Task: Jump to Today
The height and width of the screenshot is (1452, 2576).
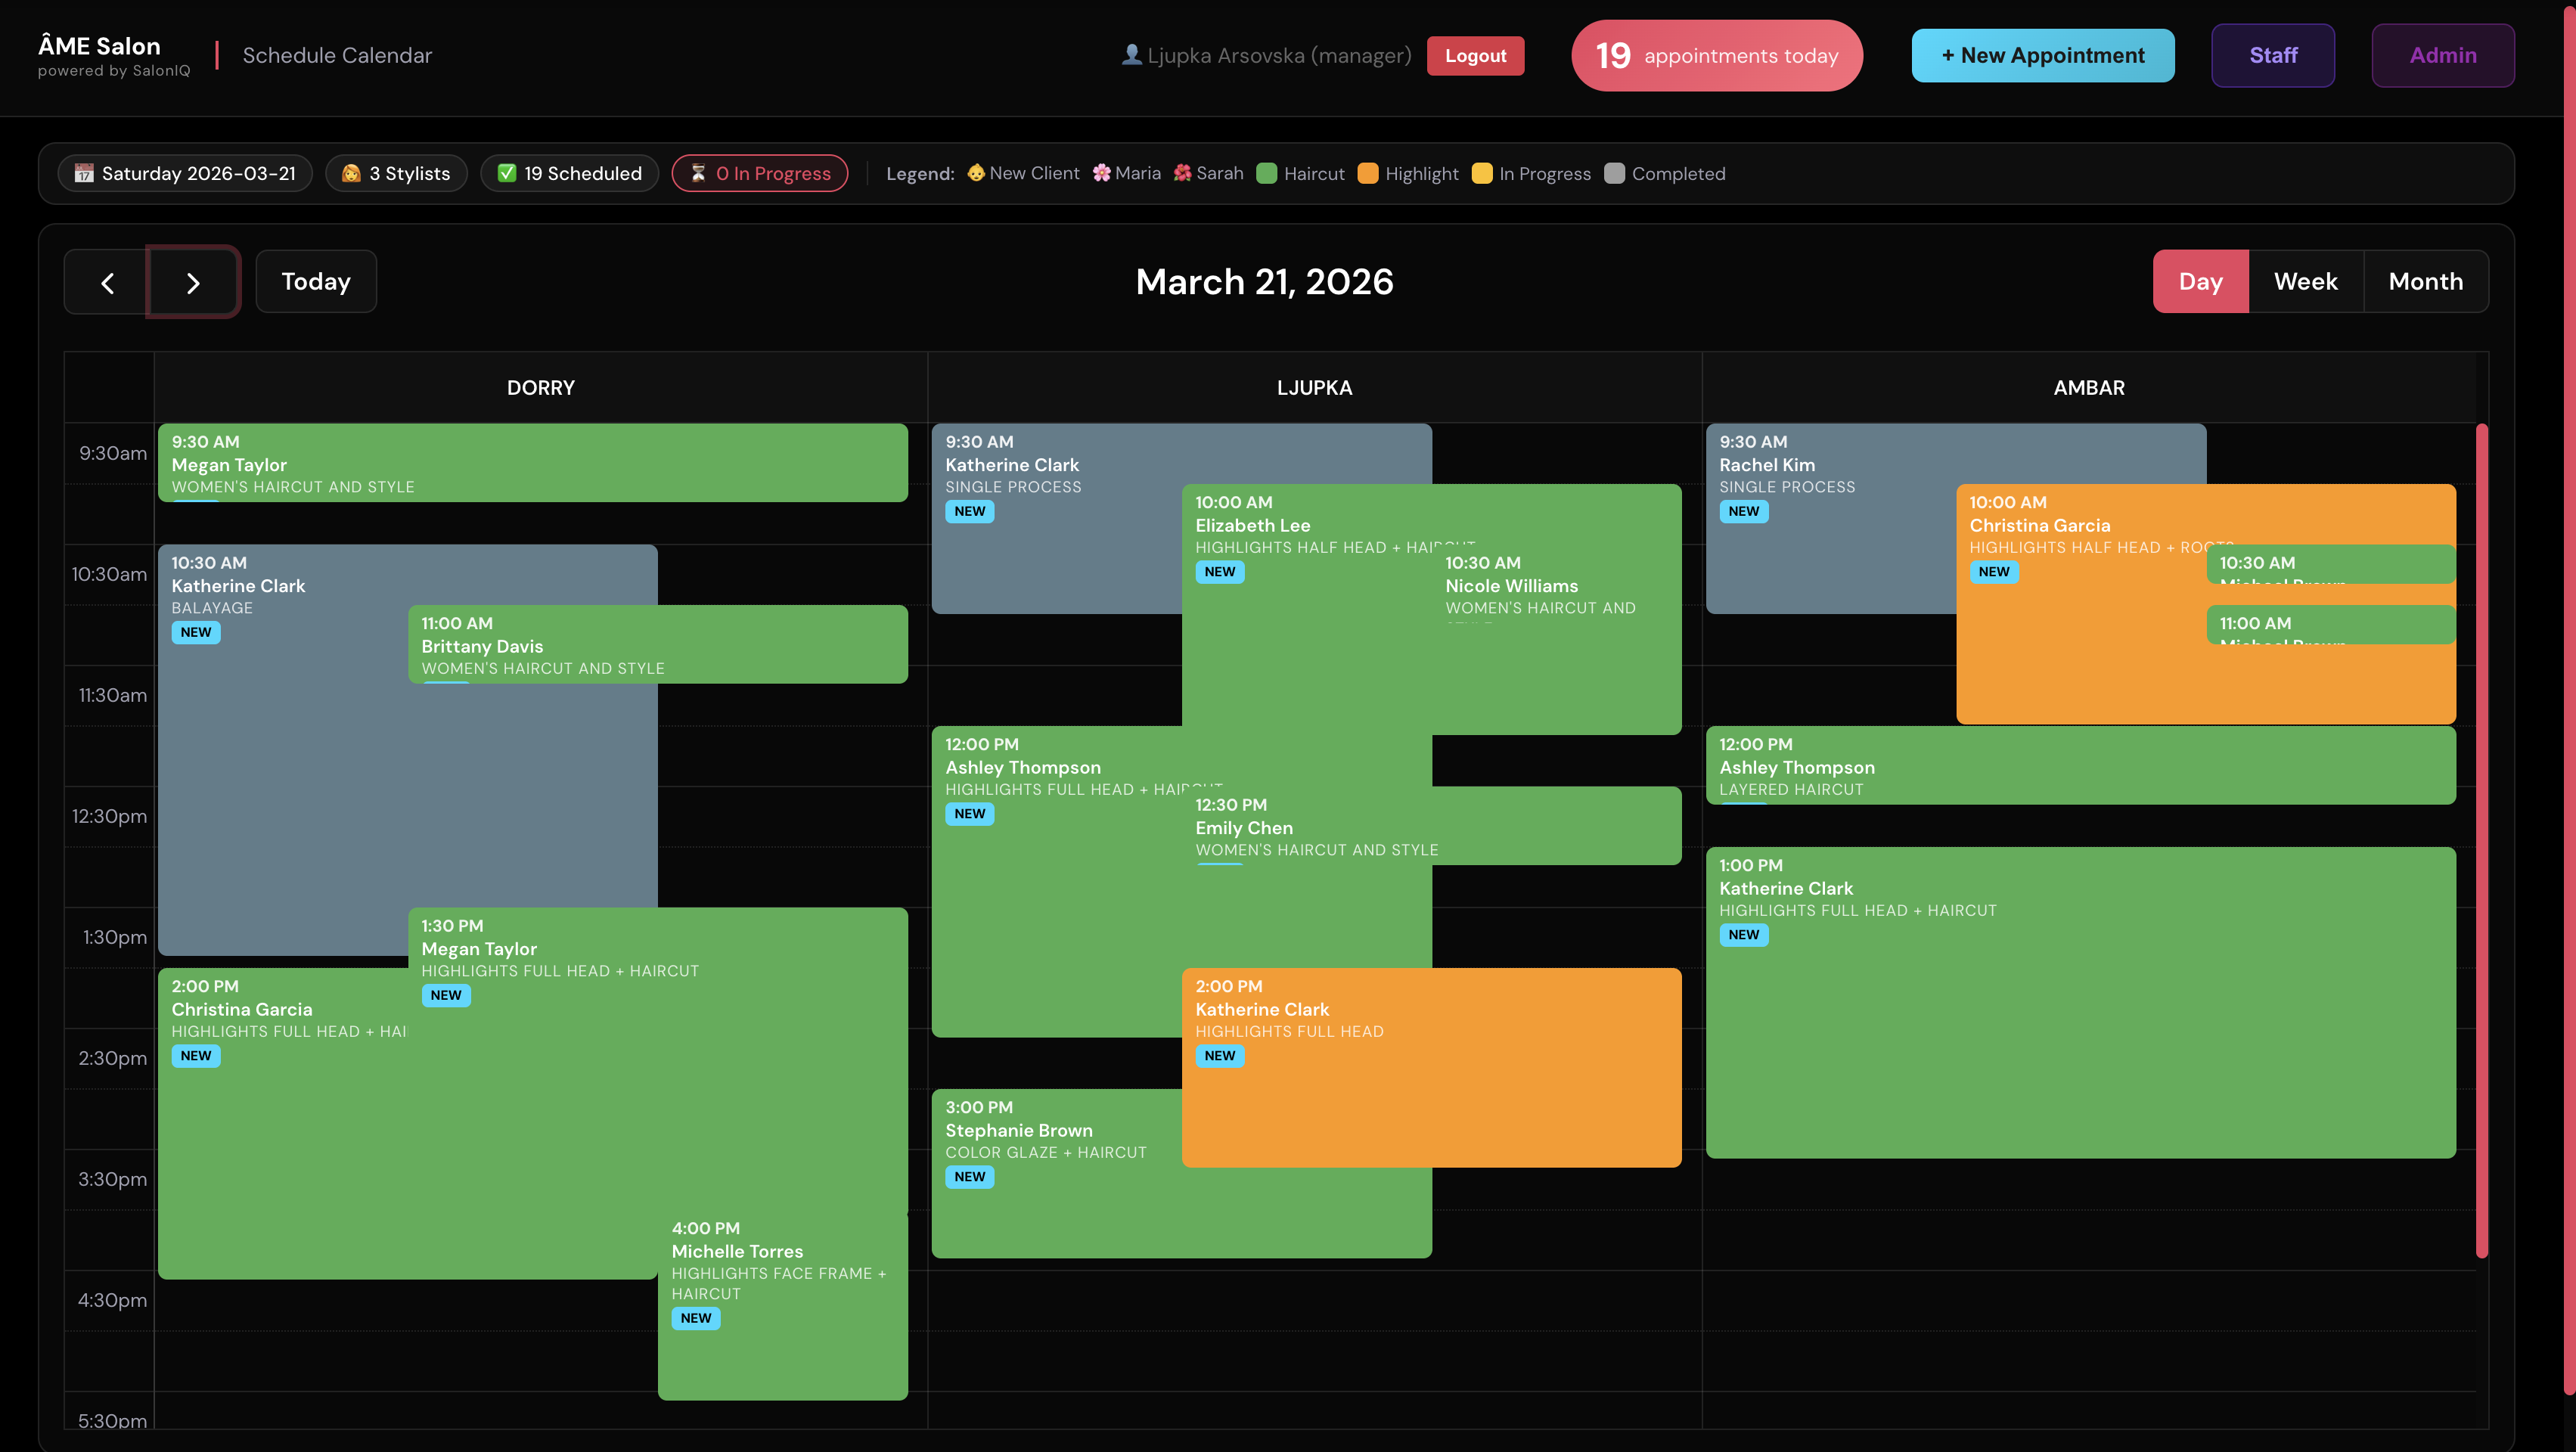Action: [x=316, y=281]
